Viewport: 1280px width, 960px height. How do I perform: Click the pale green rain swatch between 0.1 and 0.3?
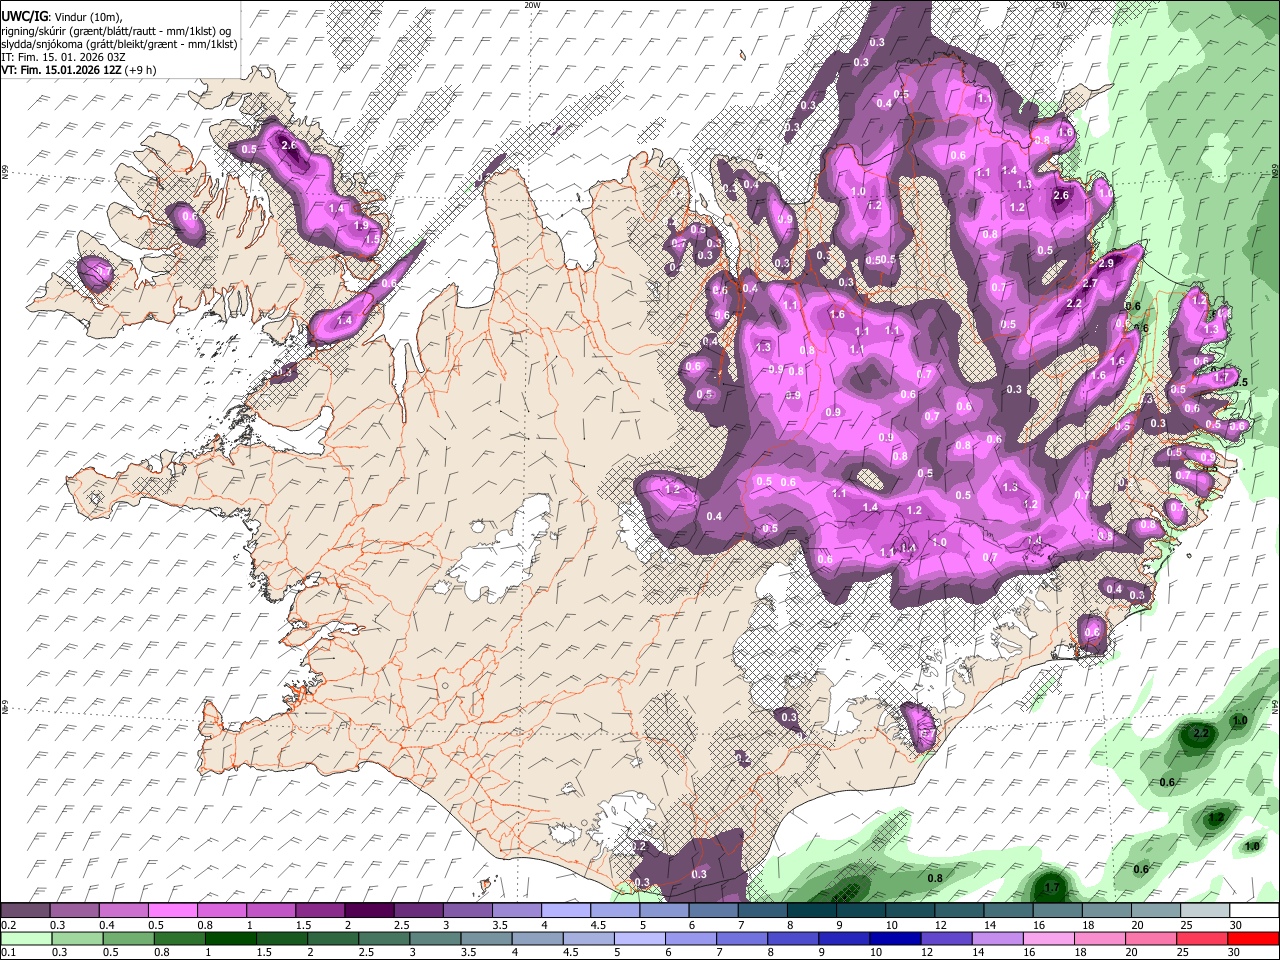(26, 939)
